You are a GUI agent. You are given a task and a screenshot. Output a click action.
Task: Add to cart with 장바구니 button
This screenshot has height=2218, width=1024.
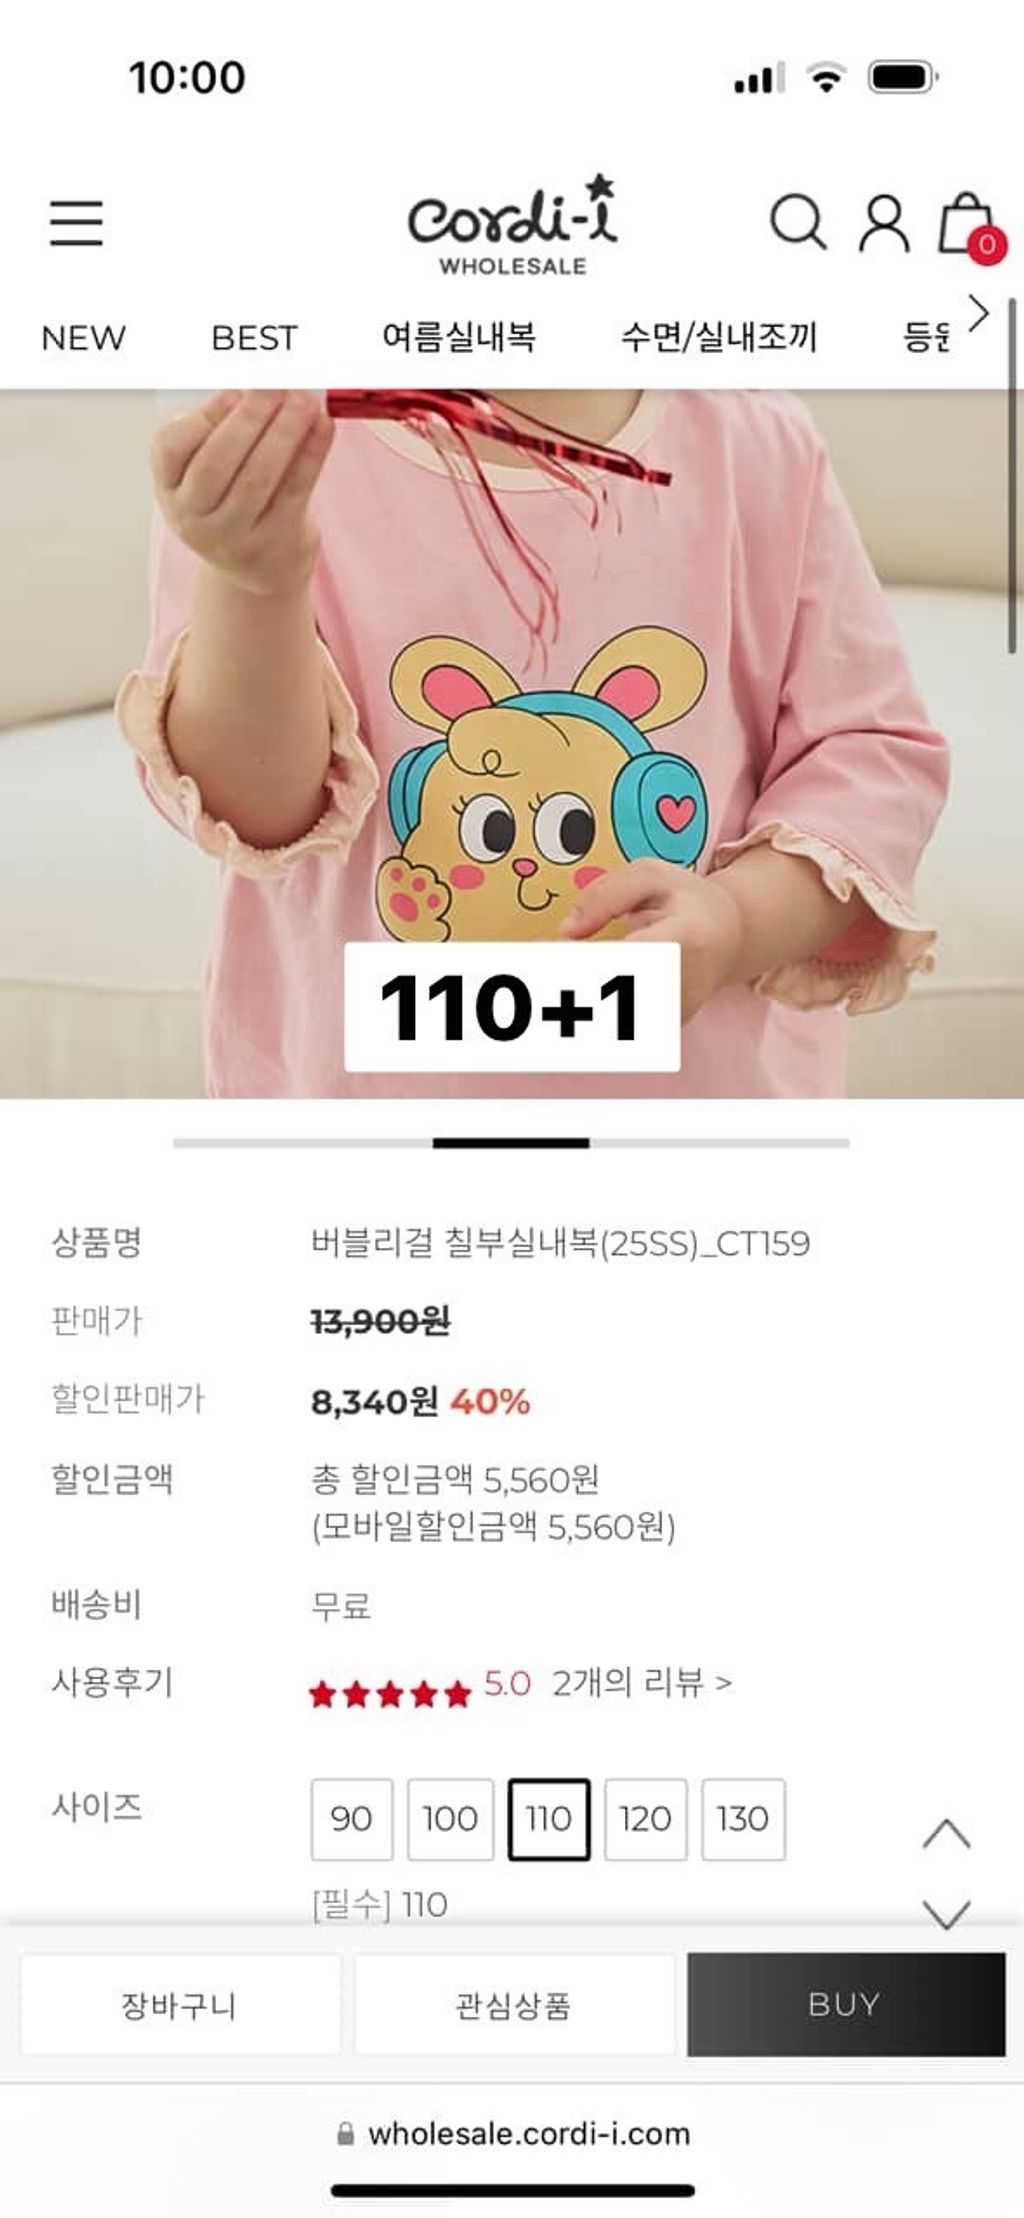[x=180, y=2004]
